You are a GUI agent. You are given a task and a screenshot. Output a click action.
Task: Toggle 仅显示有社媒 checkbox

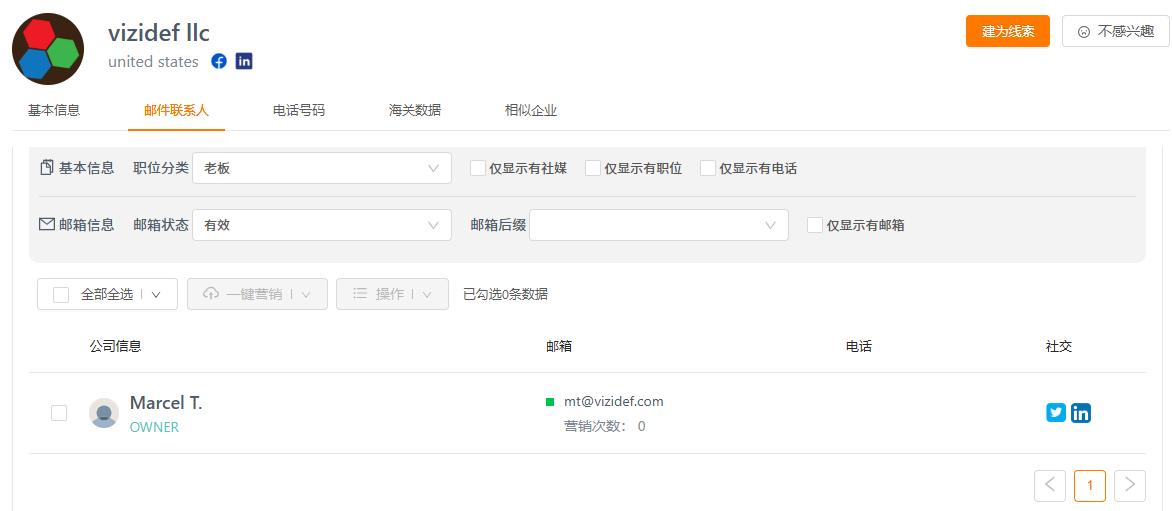click(478, 168)
